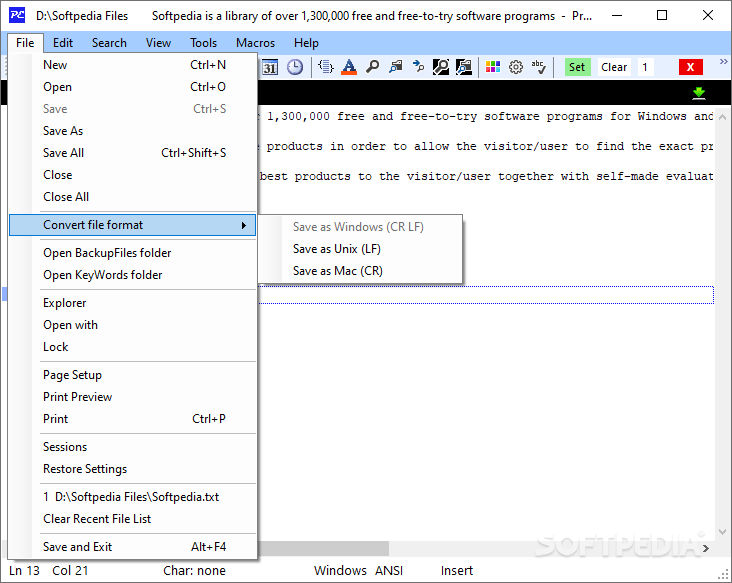
Task: Choose Open from the File menu
Action: [x=133, y=87]
